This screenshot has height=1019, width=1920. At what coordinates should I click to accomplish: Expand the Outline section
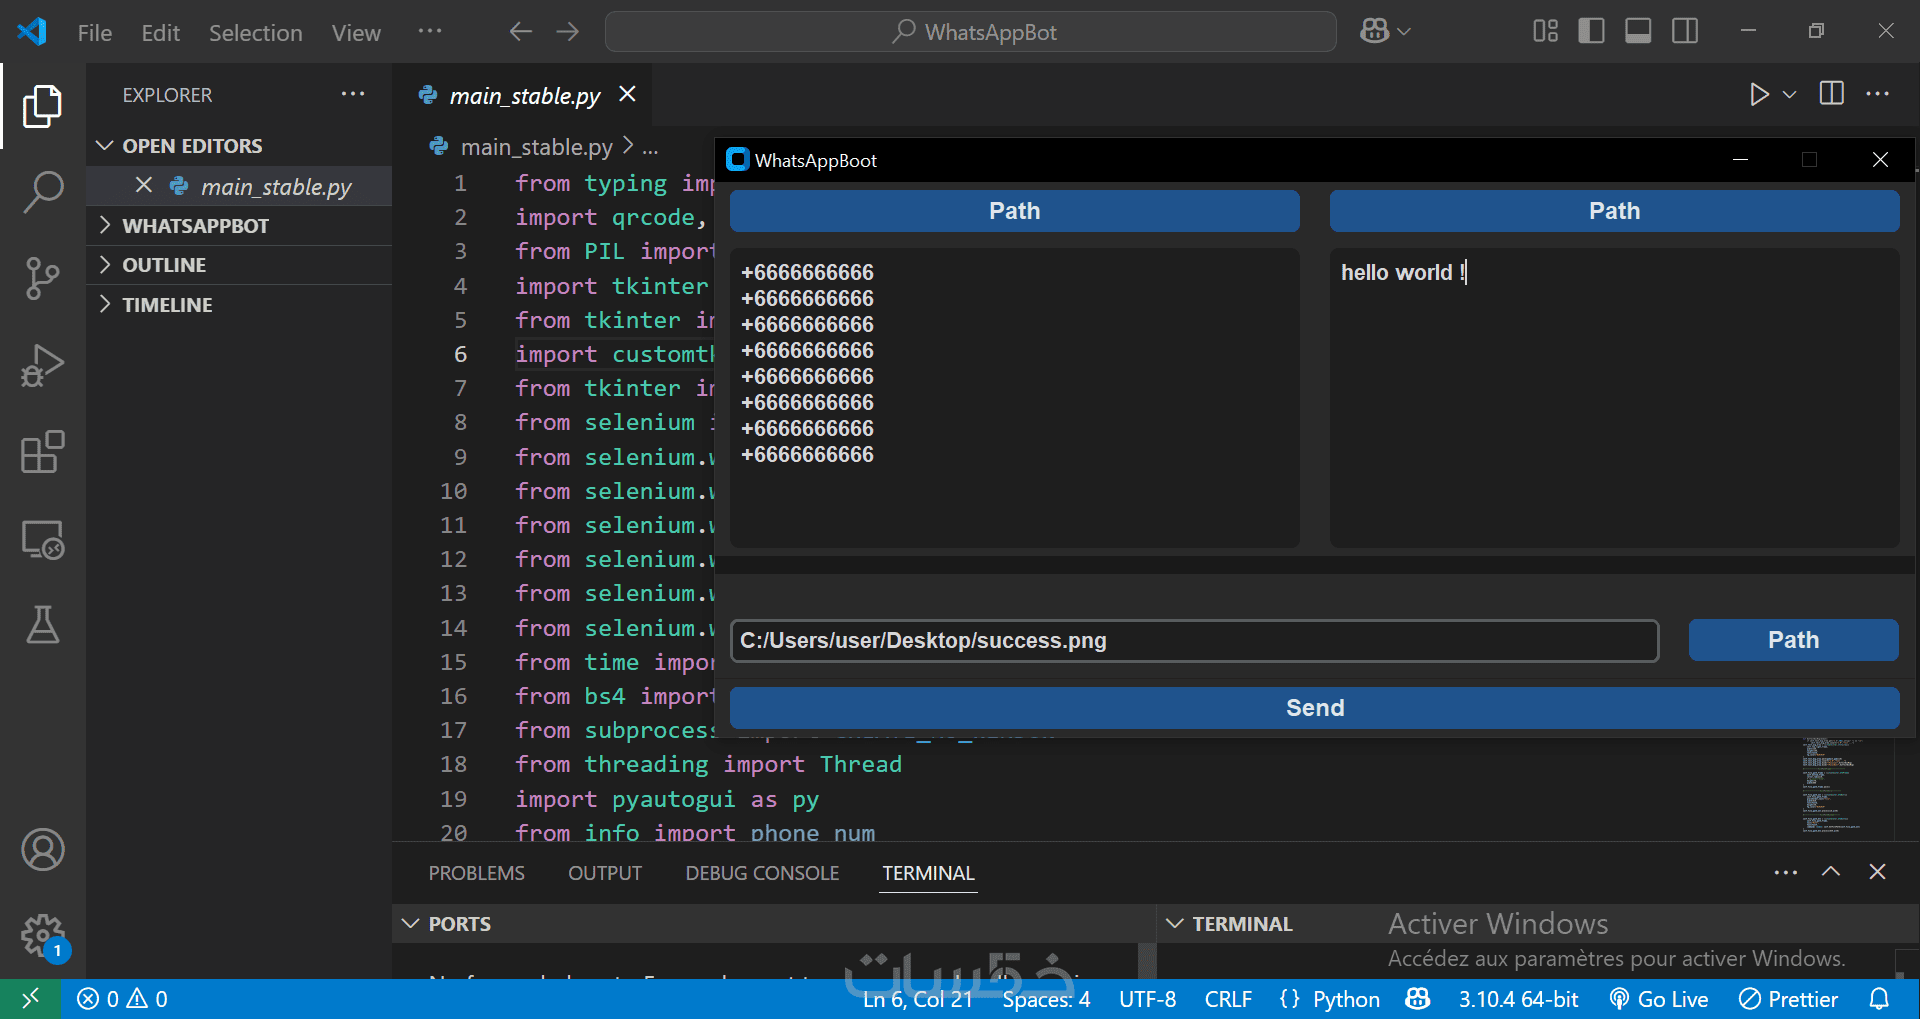click(240, 265)
